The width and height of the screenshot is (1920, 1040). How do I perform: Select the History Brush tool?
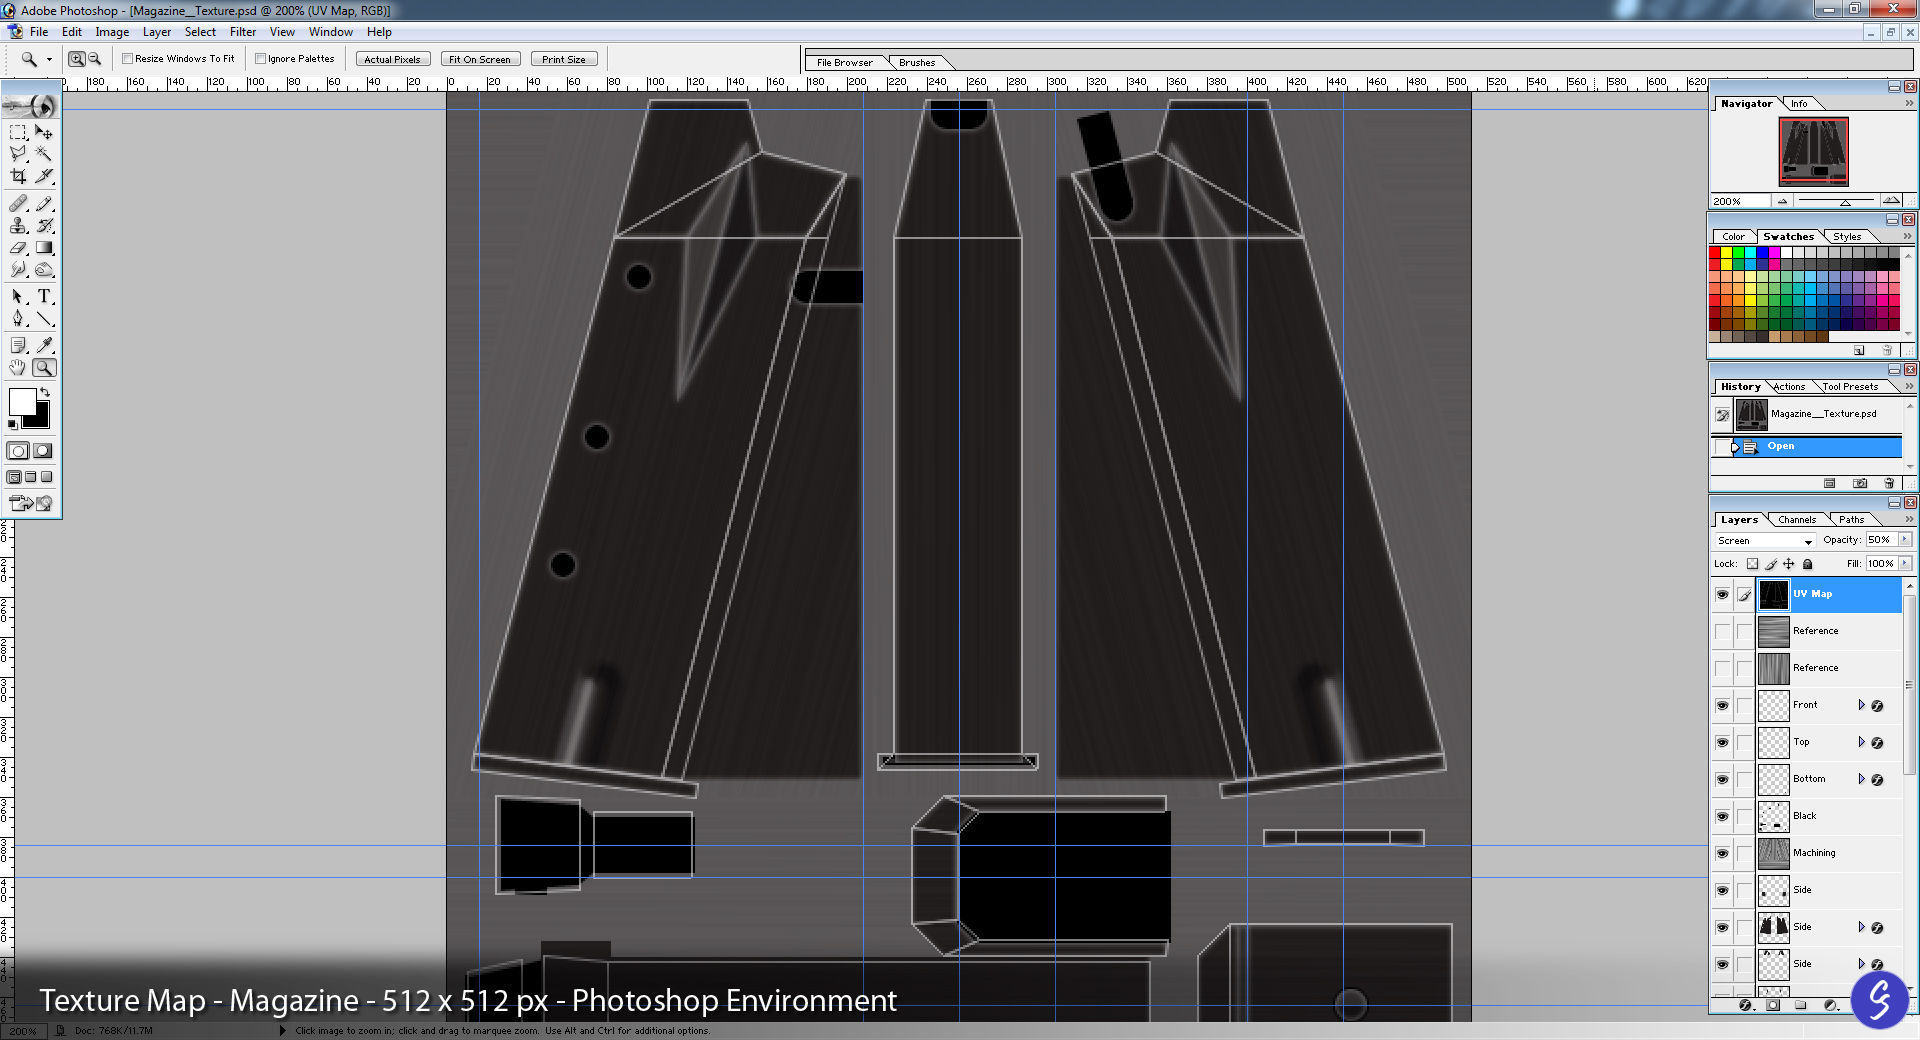[x=44, y=225]
